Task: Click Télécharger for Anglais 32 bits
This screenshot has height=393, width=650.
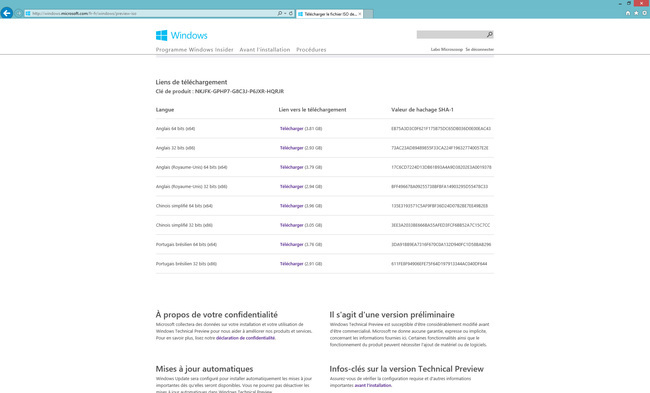Action: tap(291, 148)
